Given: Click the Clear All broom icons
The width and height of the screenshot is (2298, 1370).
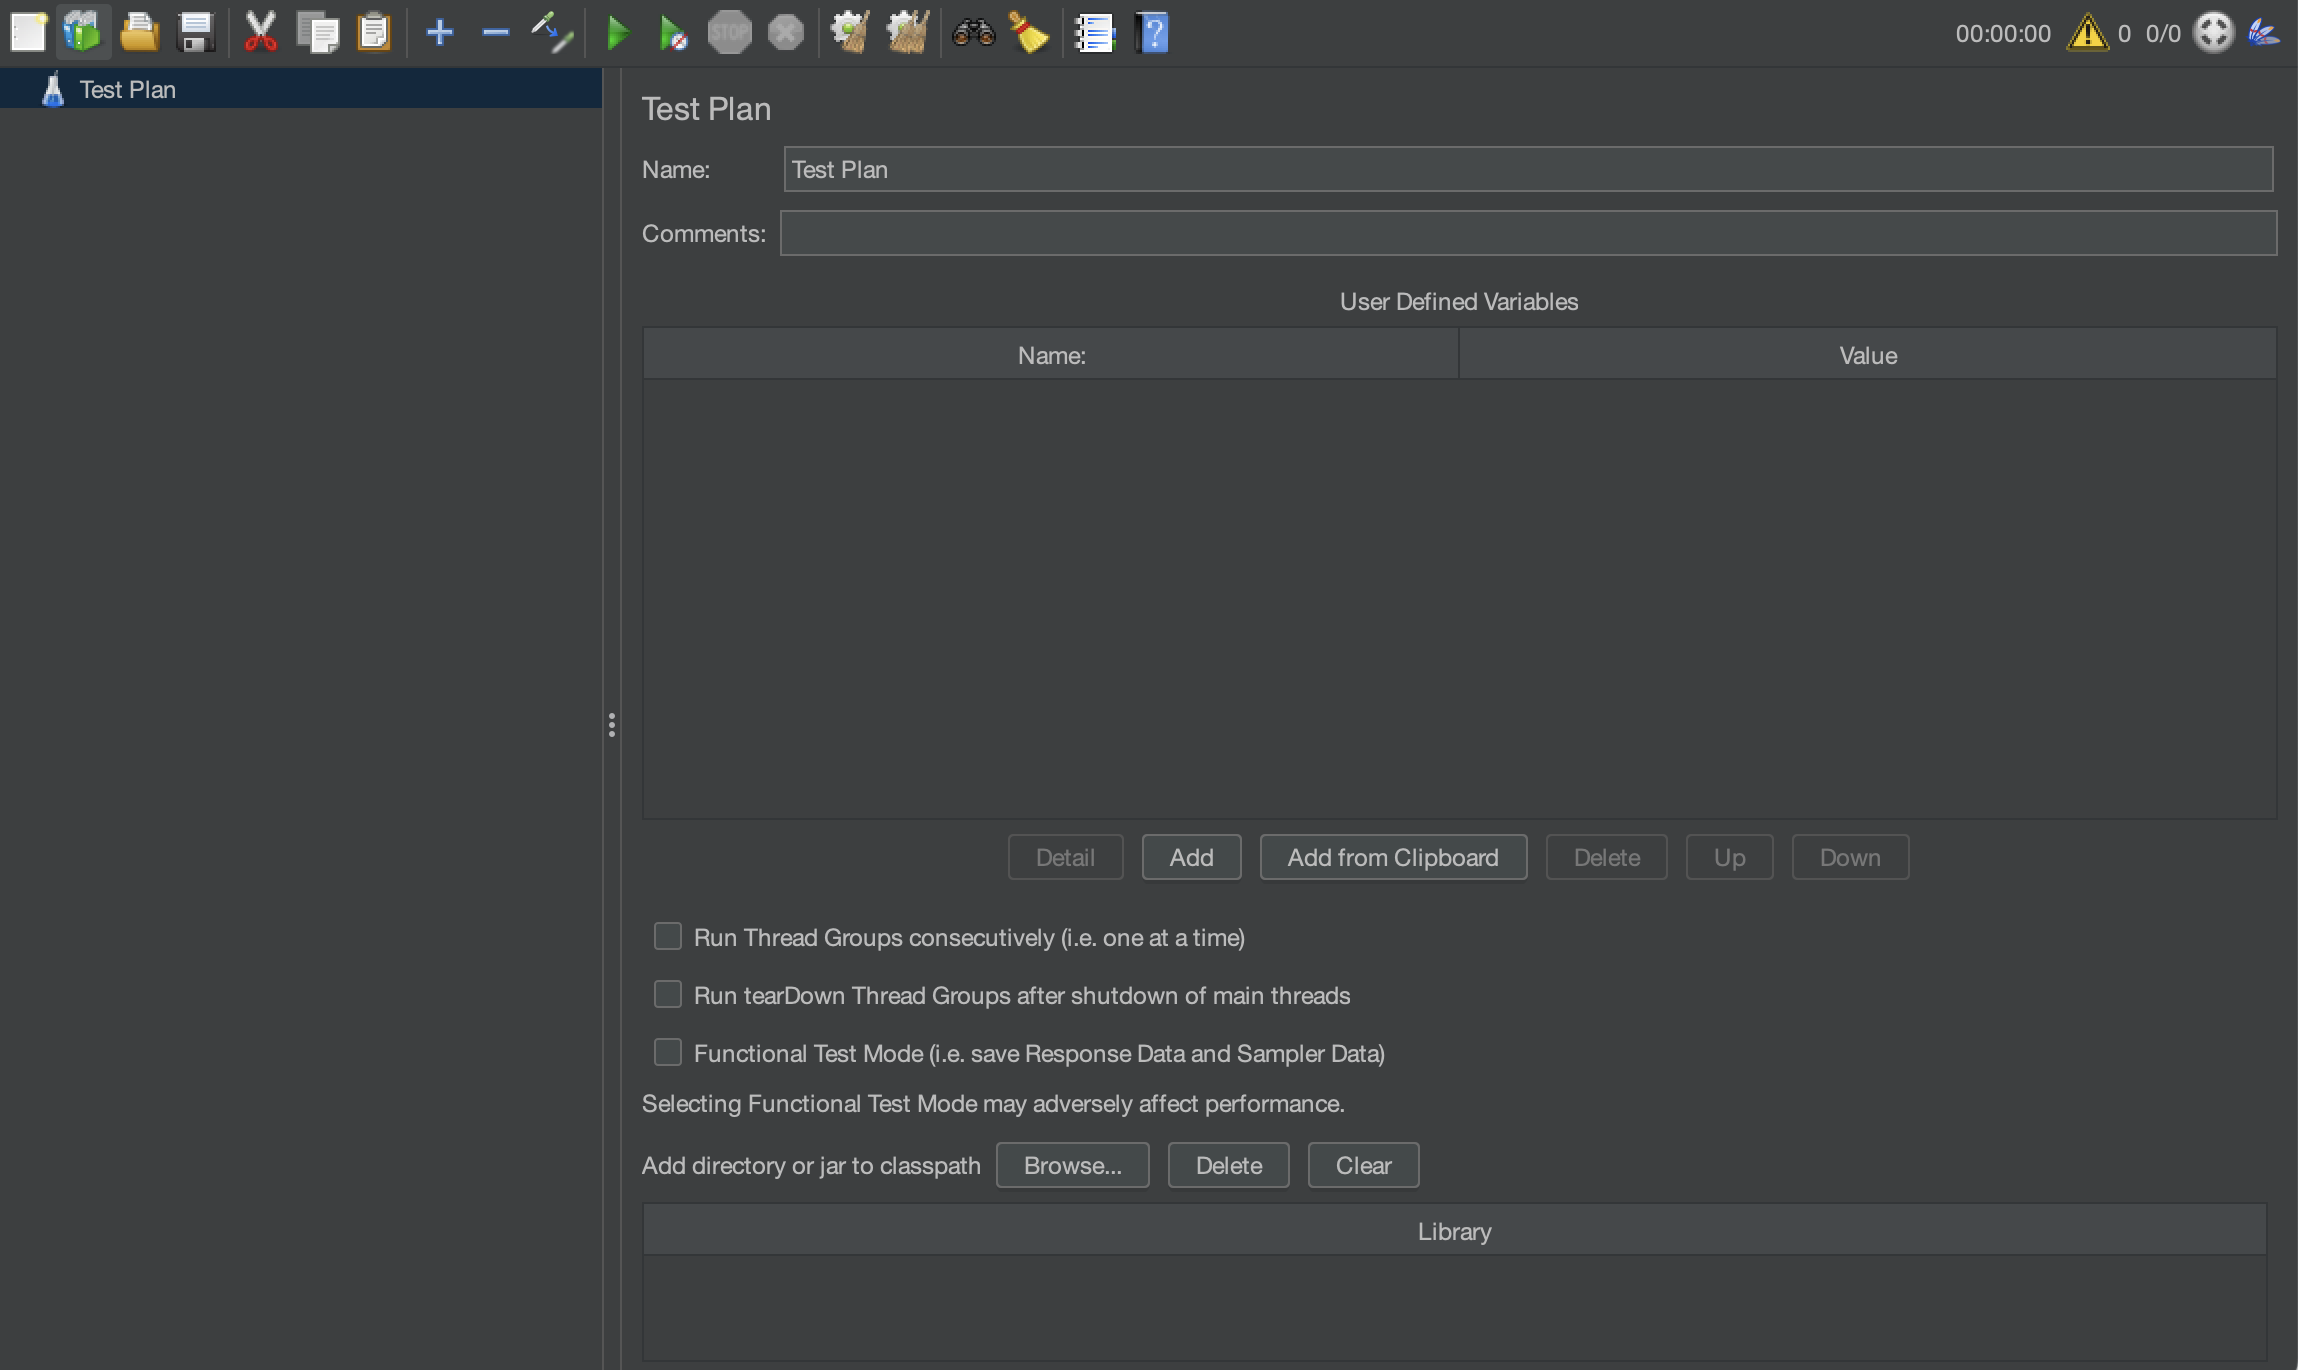Looking at the screenshot, I should [908, 32].
